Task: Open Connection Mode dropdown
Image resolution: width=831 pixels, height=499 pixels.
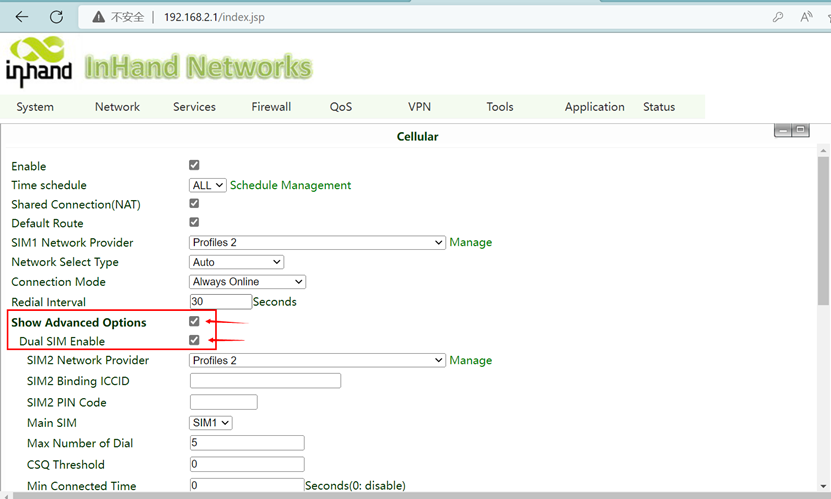Action: point(247,282)
